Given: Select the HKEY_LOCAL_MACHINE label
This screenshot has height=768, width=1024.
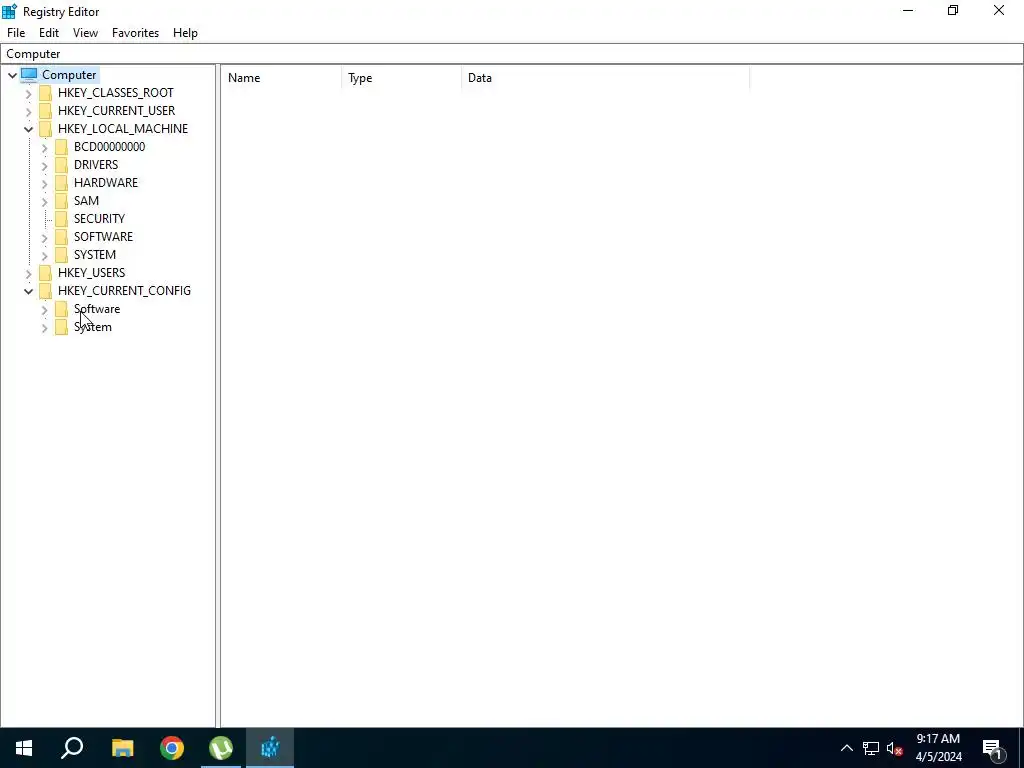Looking at the screenshot, I should coord(123,129).
